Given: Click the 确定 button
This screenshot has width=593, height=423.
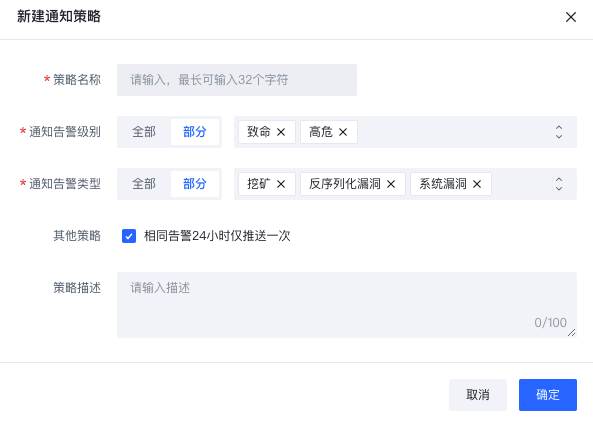Looking at the screenshot, I should (548, 395).
